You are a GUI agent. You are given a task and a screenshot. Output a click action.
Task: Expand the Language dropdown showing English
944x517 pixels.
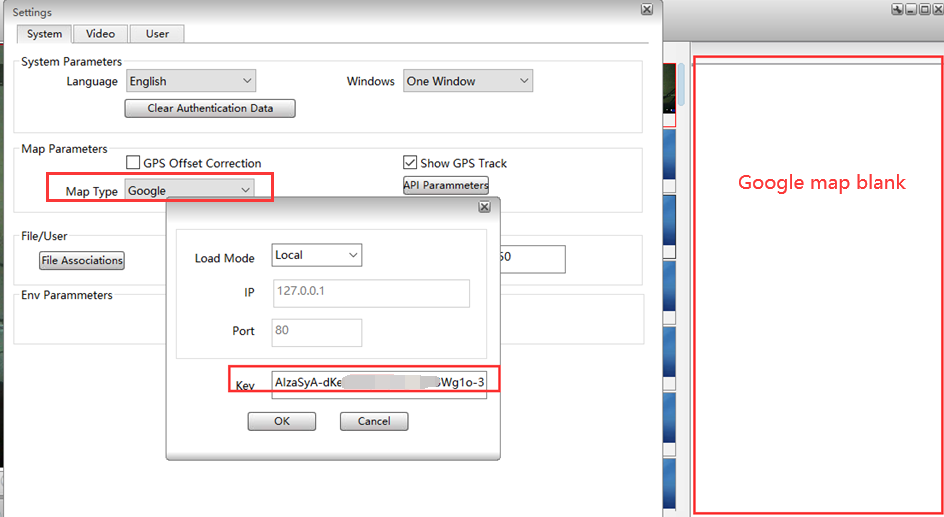191,81
